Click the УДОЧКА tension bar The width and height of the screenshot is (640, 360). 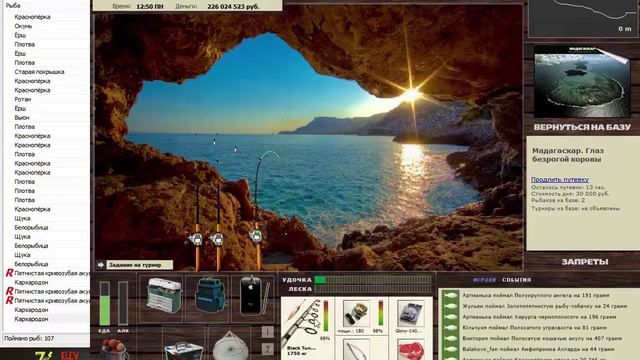(x=373, y=280)
